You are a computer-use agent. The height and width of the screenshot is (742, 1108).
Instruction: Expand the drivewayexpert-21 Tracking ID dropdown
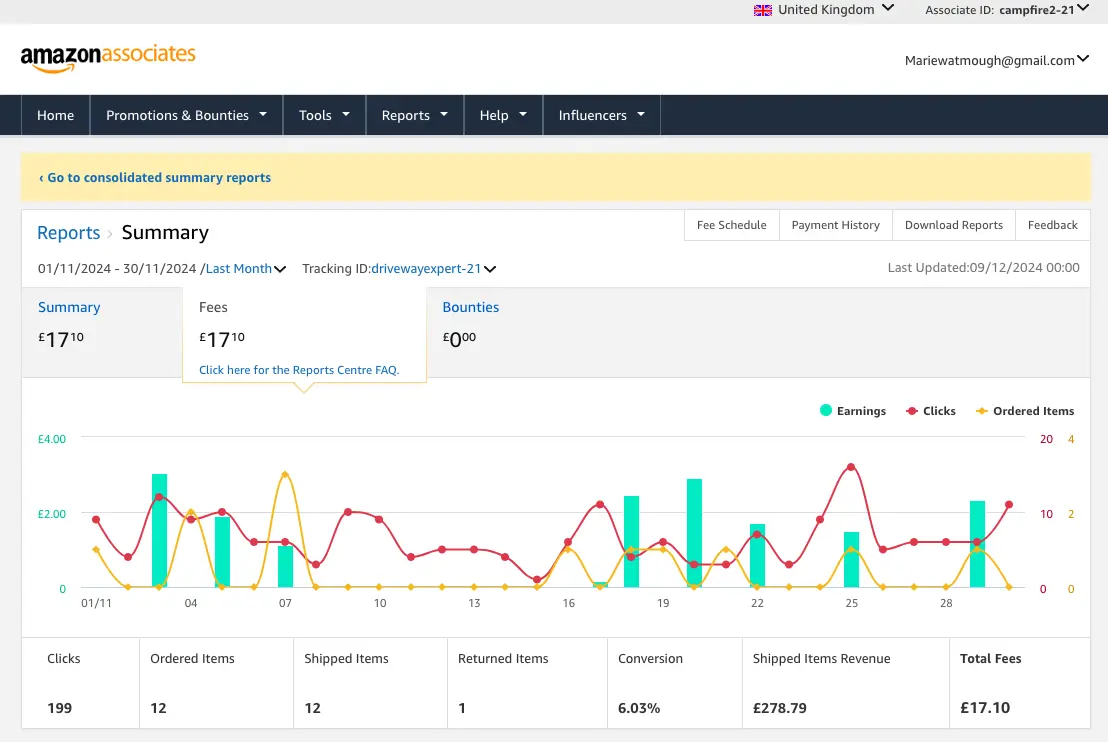[x=433, y=269]
